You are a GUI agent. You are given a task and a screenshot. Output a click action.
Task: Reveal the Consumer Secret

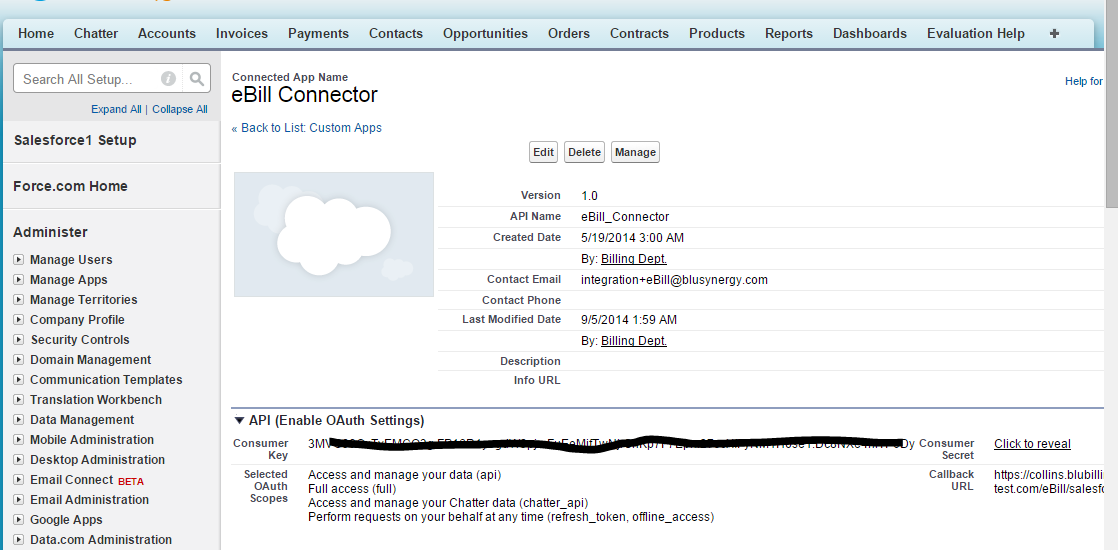(x=1032, y=444)
